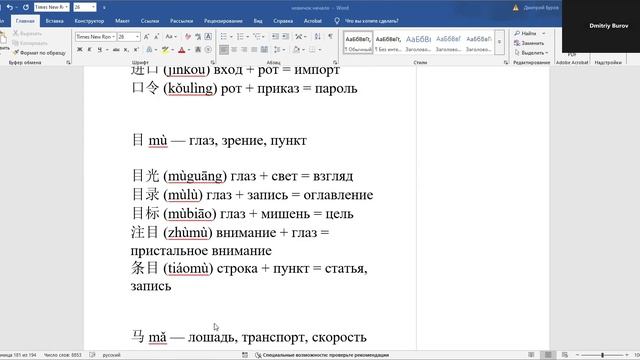Apply subscript formatting (x₂)
The width and height of the screenshot is (640, 360).
(126, 50)
